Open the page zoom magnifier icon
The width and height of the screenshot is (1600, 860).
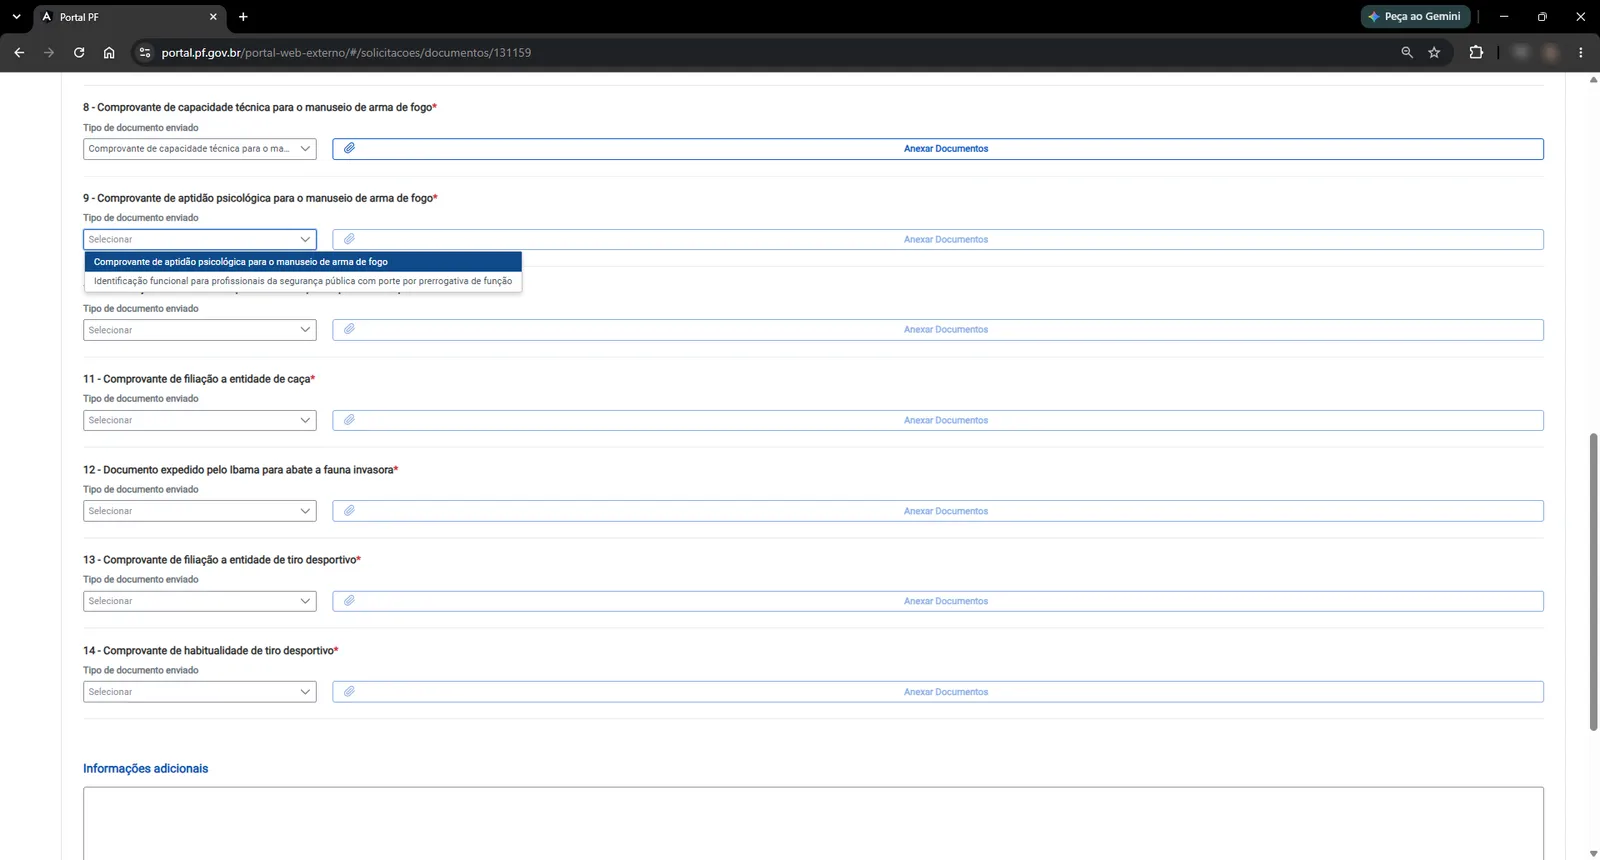pos(1407,52)
